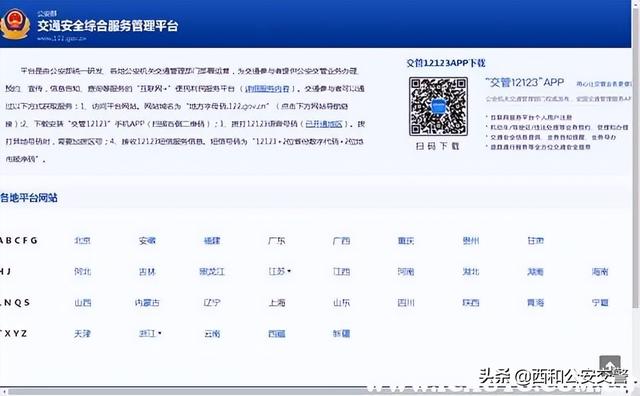
Task: Open the 河南 platform link
Action: tap(406, 271)
